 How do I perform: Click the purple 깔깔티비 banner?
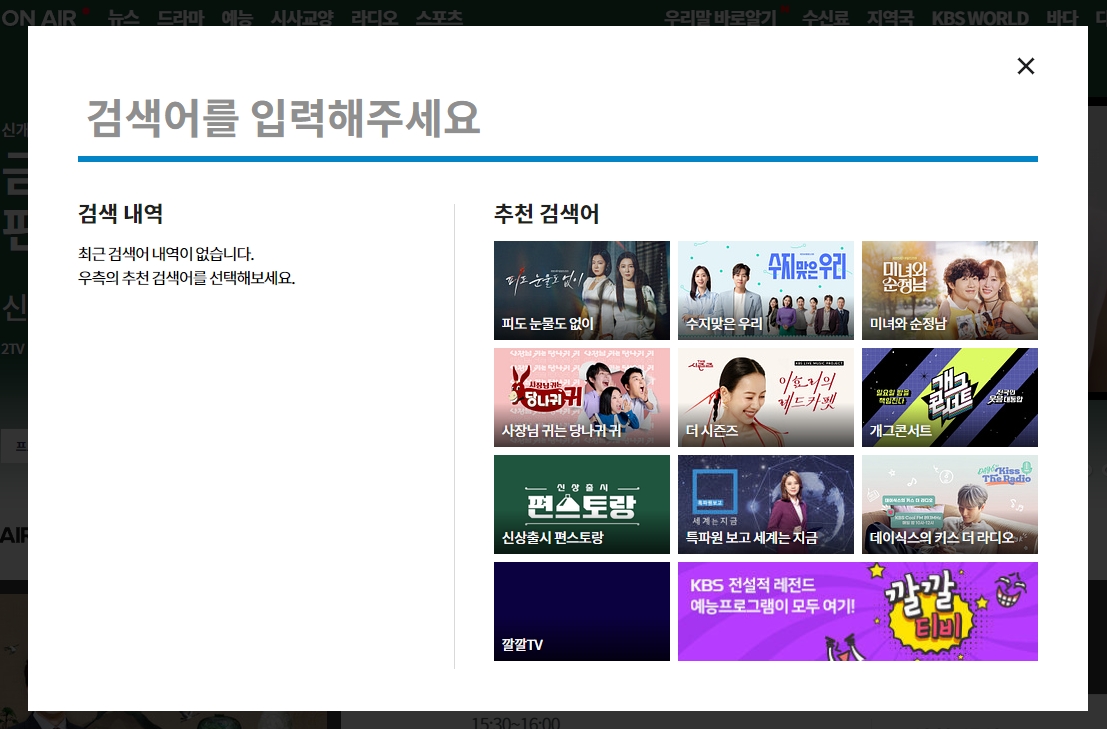point(858,611)
